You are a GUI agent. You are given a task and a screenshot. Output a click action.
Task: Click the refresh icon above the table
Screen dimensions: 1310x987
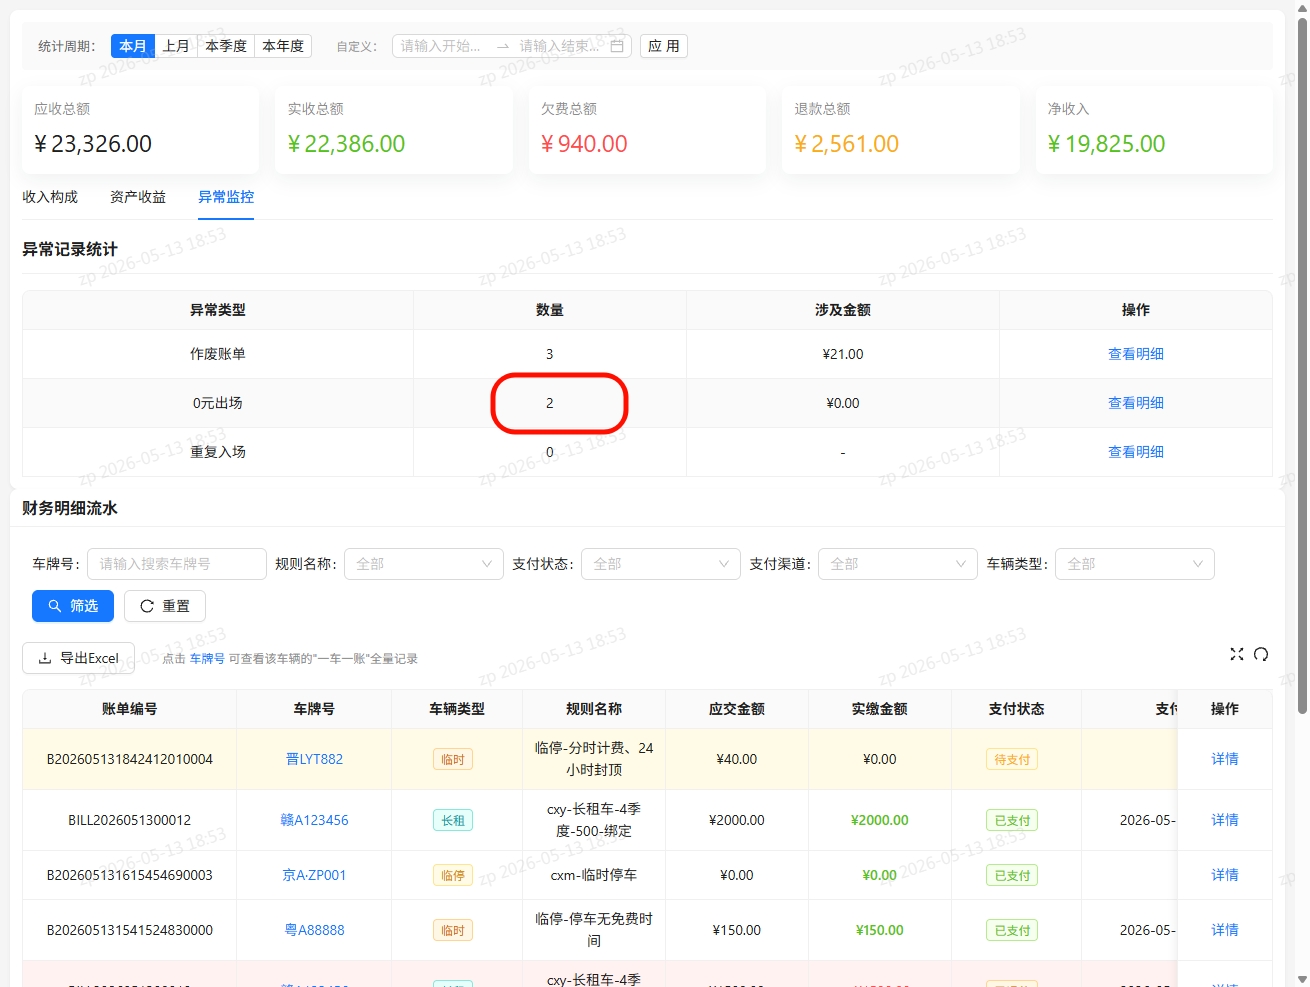1261,654
